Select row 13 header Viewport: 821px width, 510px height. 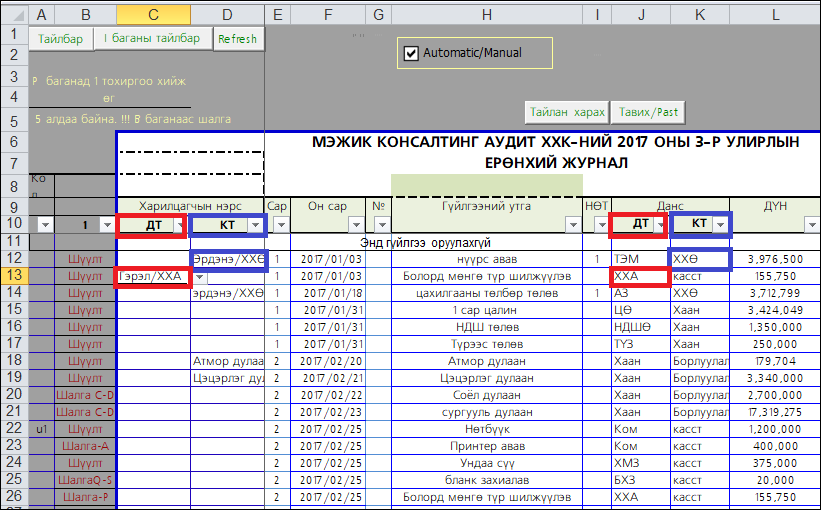pos(14,276)
